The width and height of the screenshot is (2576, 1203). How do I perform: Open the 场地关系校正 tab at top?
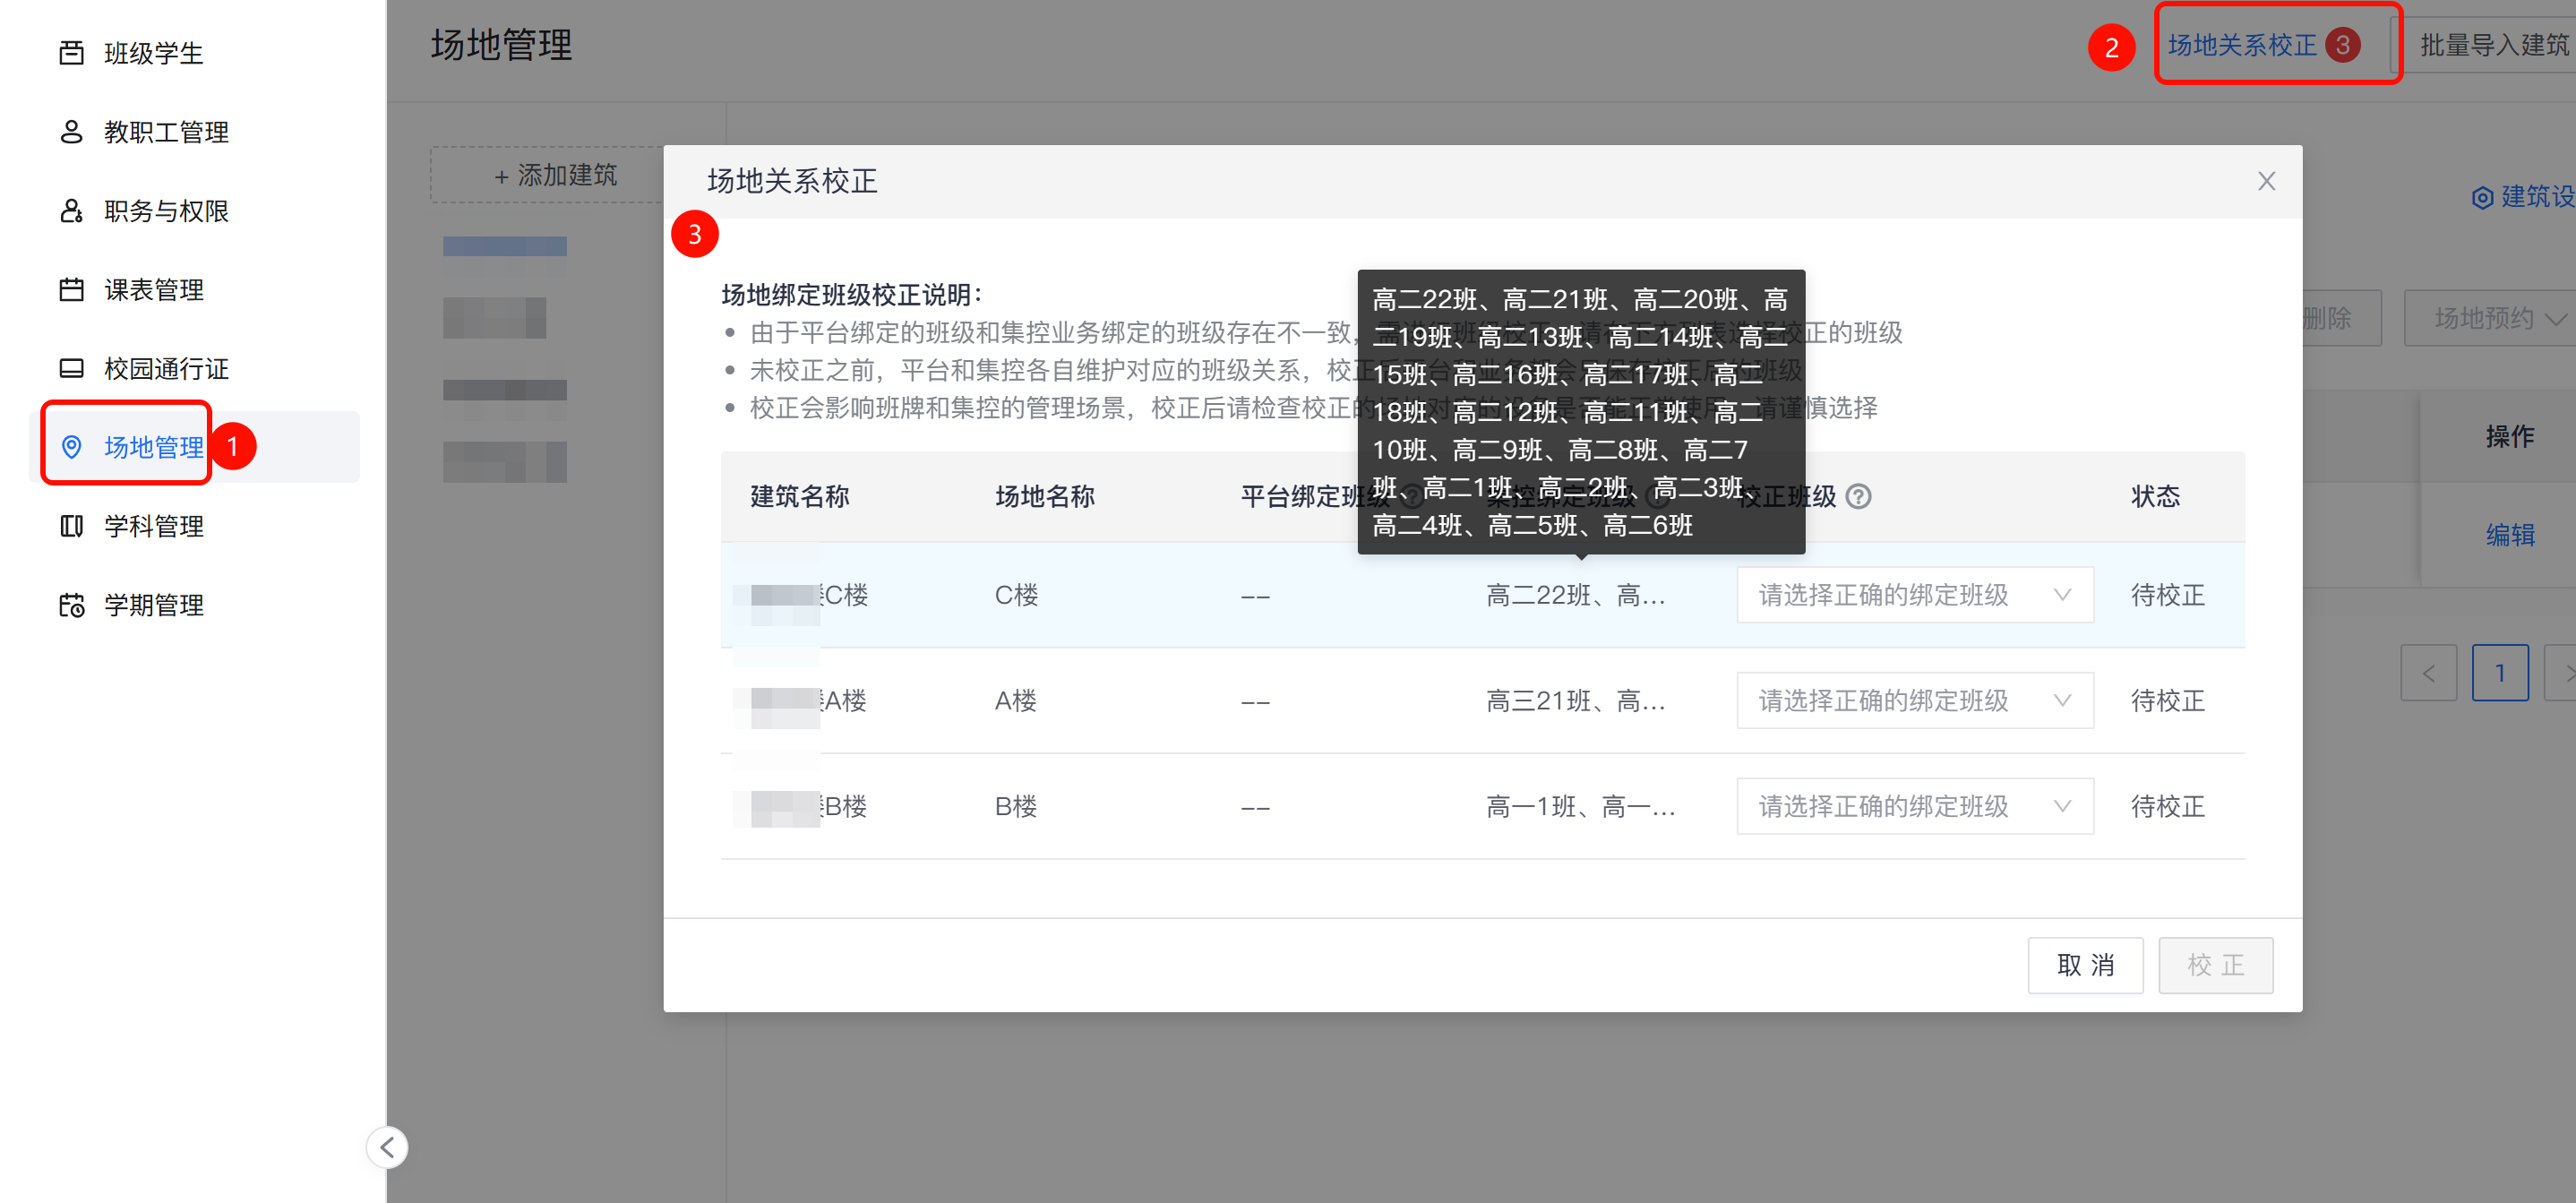tap(2242, 45)
